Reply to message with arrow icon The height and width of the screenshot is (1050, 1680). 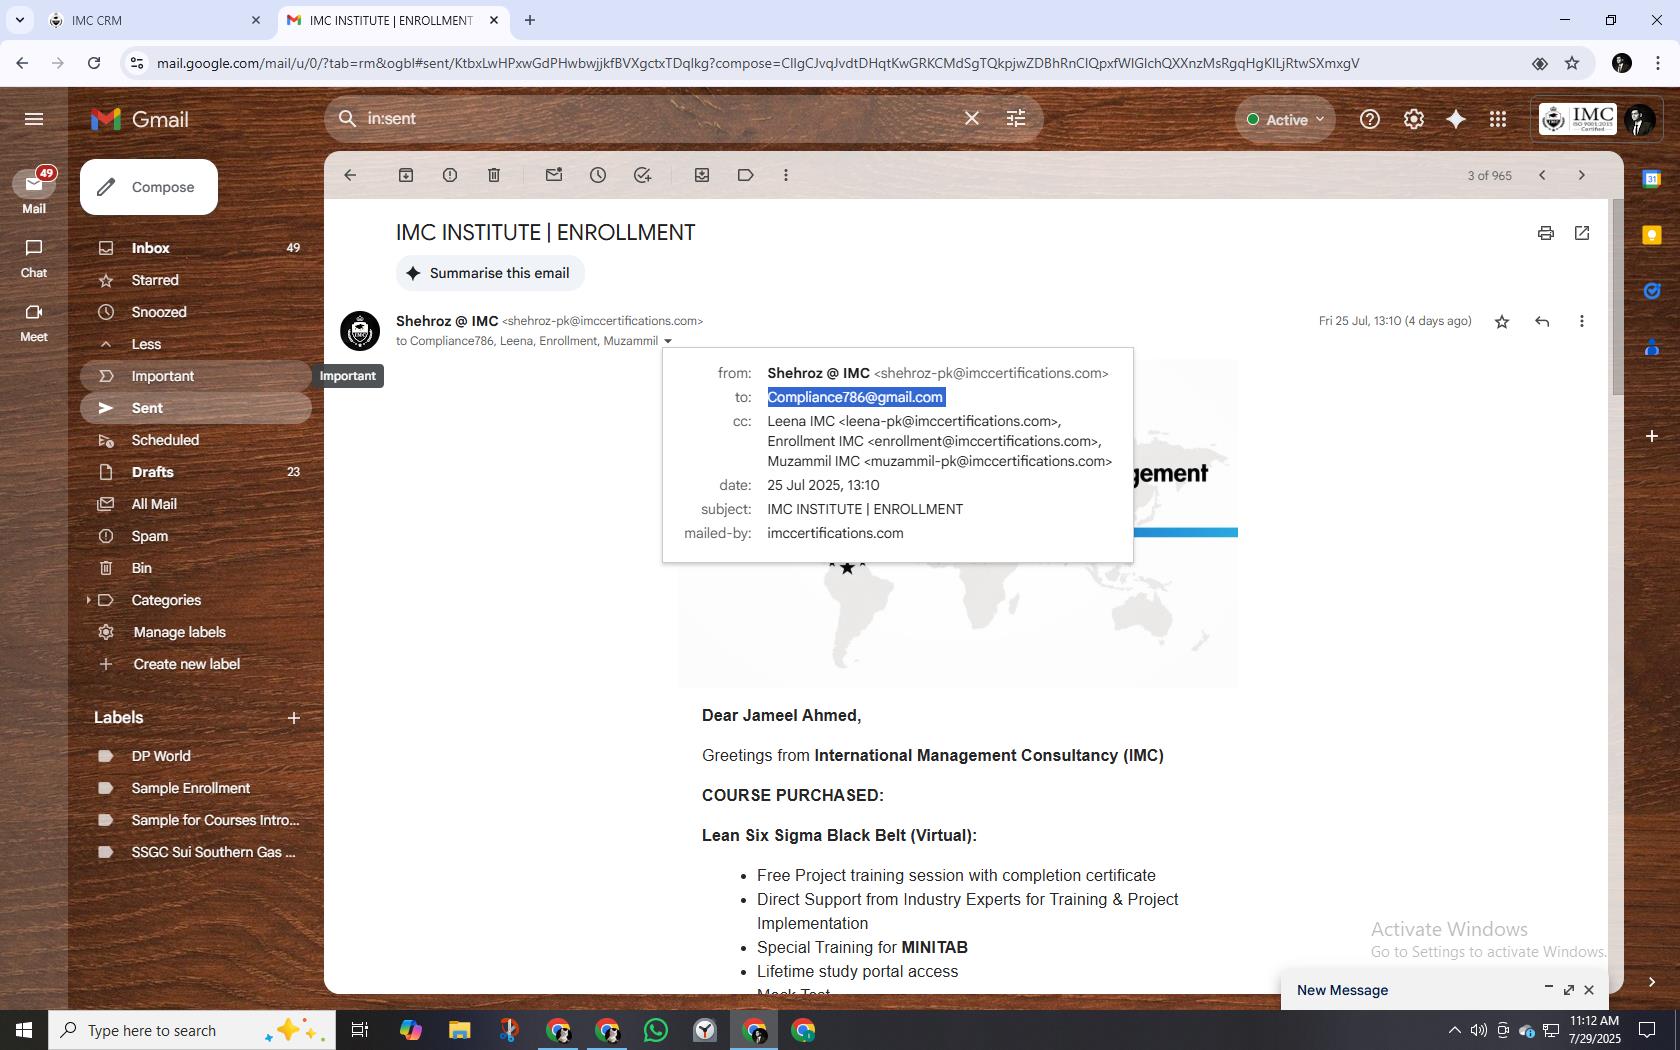coord(1542,321)
